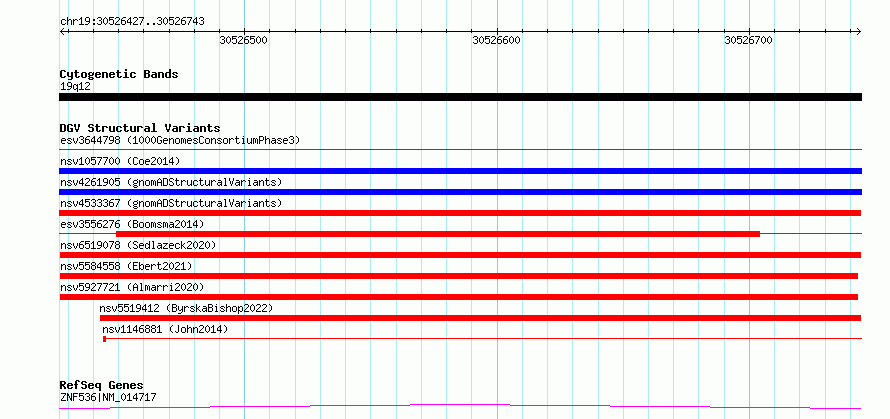Select the magenta ZNF536 gene line
890x419 pixels.
coord(460,407)
